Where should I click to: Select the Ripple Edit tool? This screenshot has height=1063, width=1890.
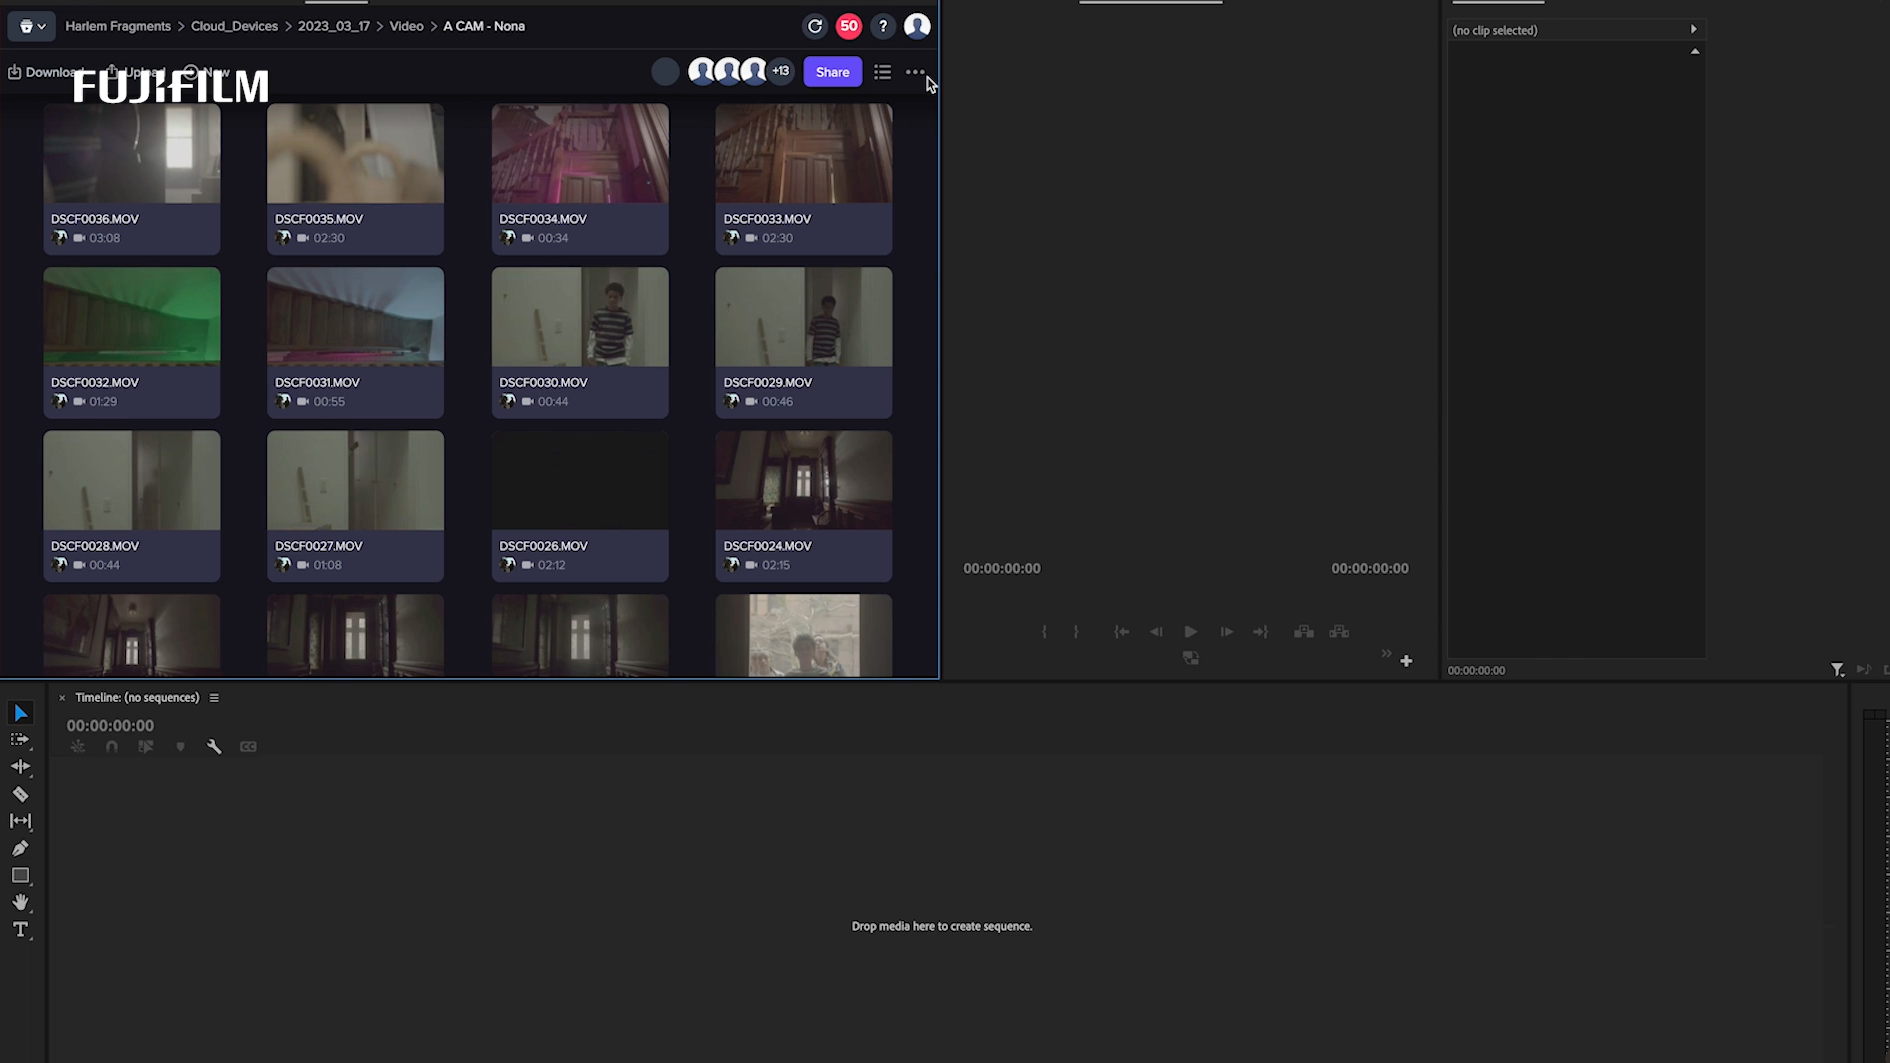20,767
